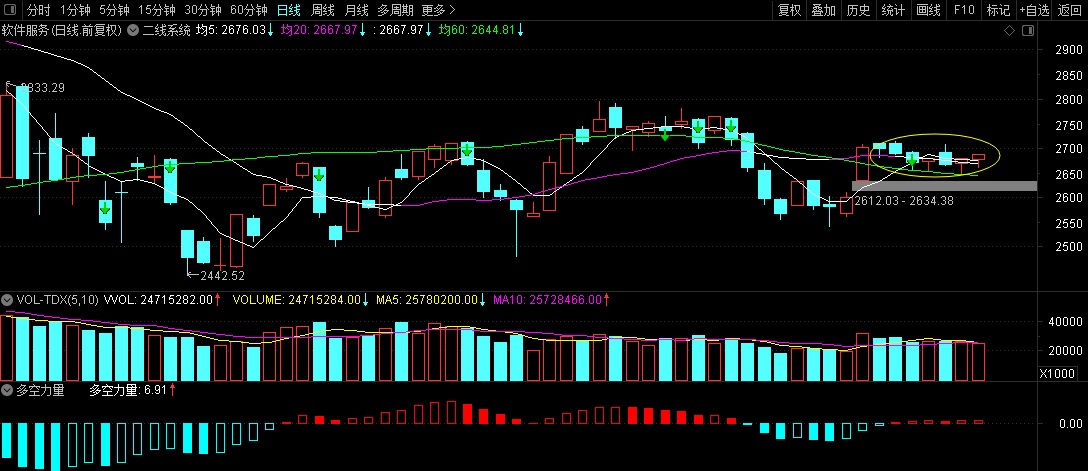Switch to the 分时 intraday view

[38, 10]
